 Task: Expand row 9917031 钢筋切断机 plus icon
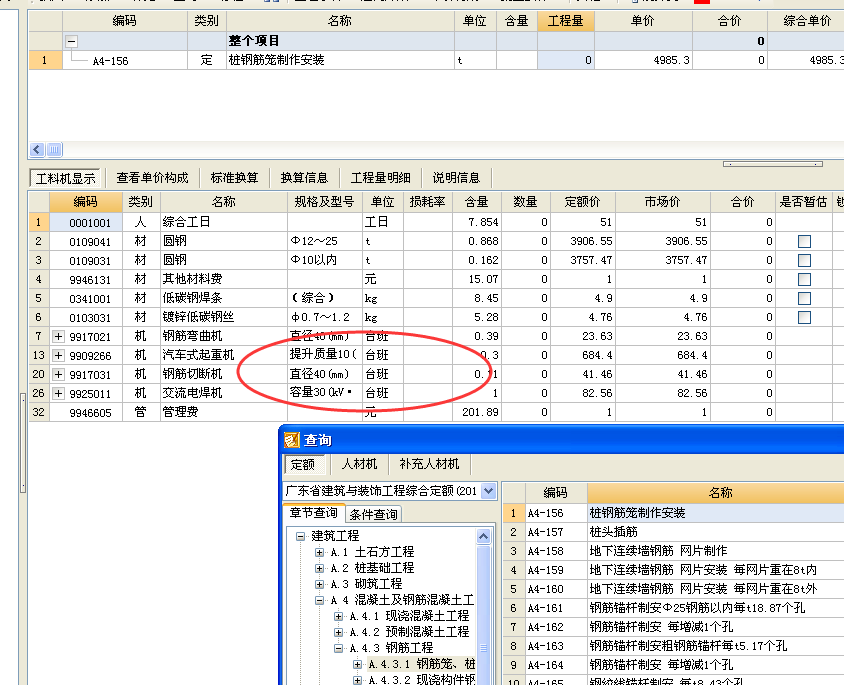pos(58,375)
